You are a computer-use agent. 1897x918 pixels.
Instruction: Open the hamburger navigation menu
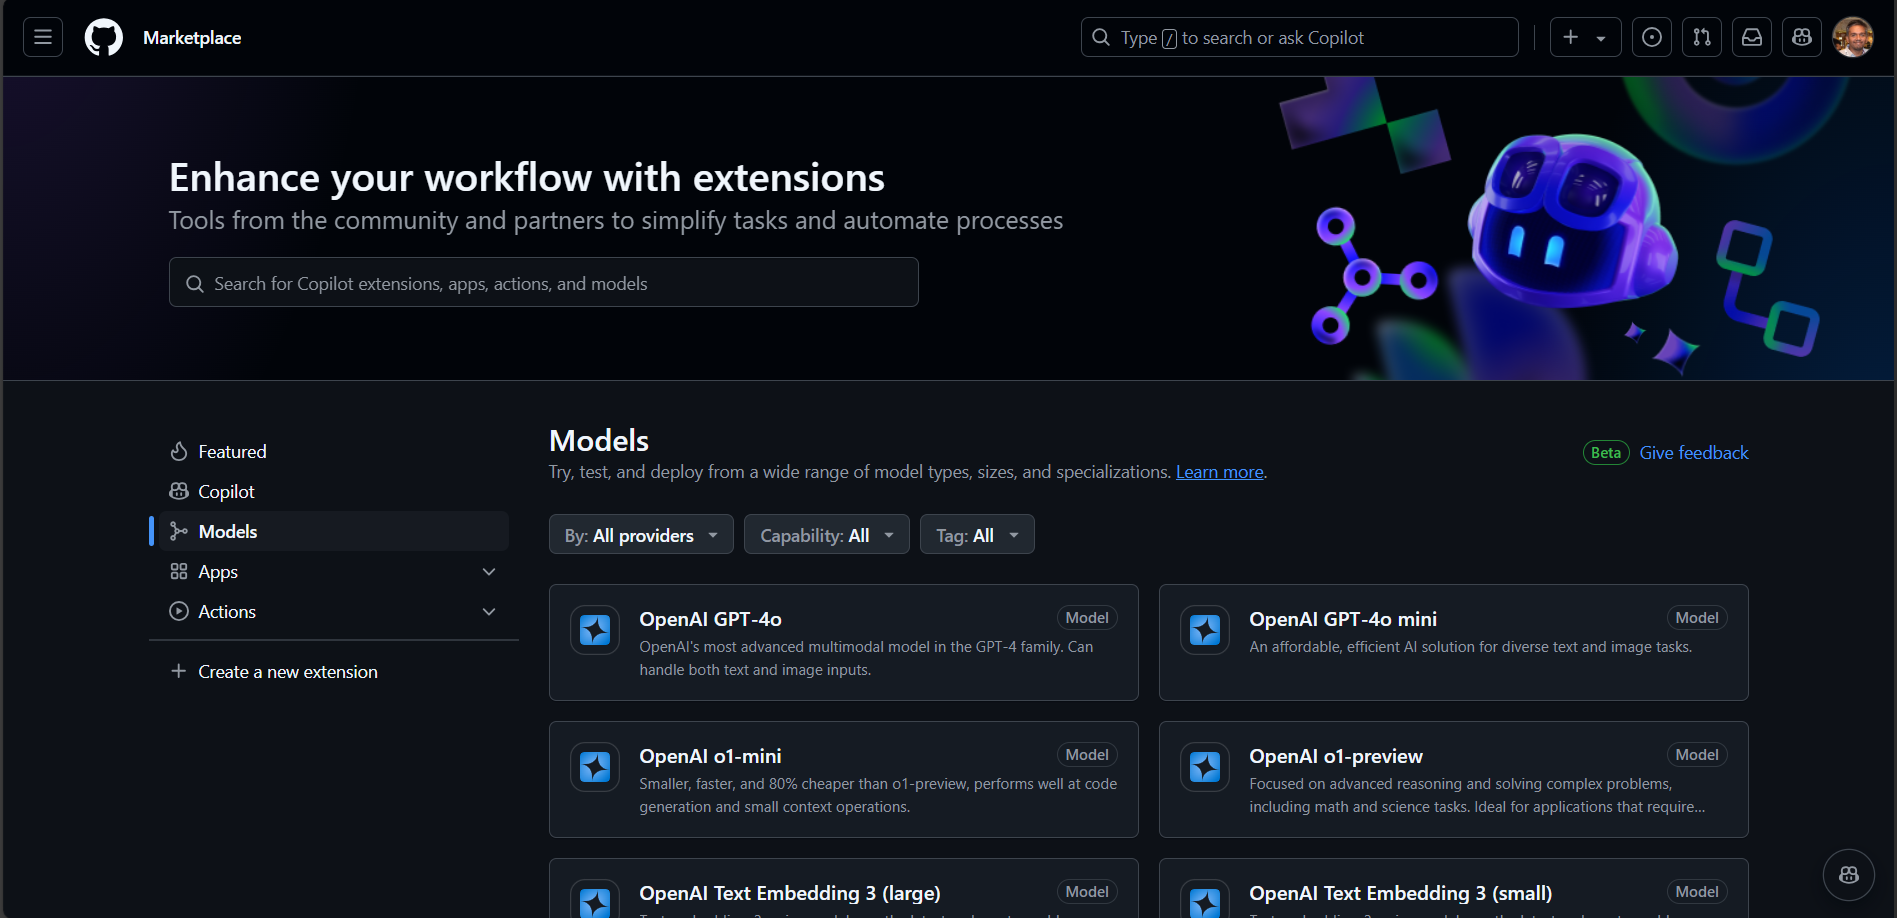coord(43,37)
